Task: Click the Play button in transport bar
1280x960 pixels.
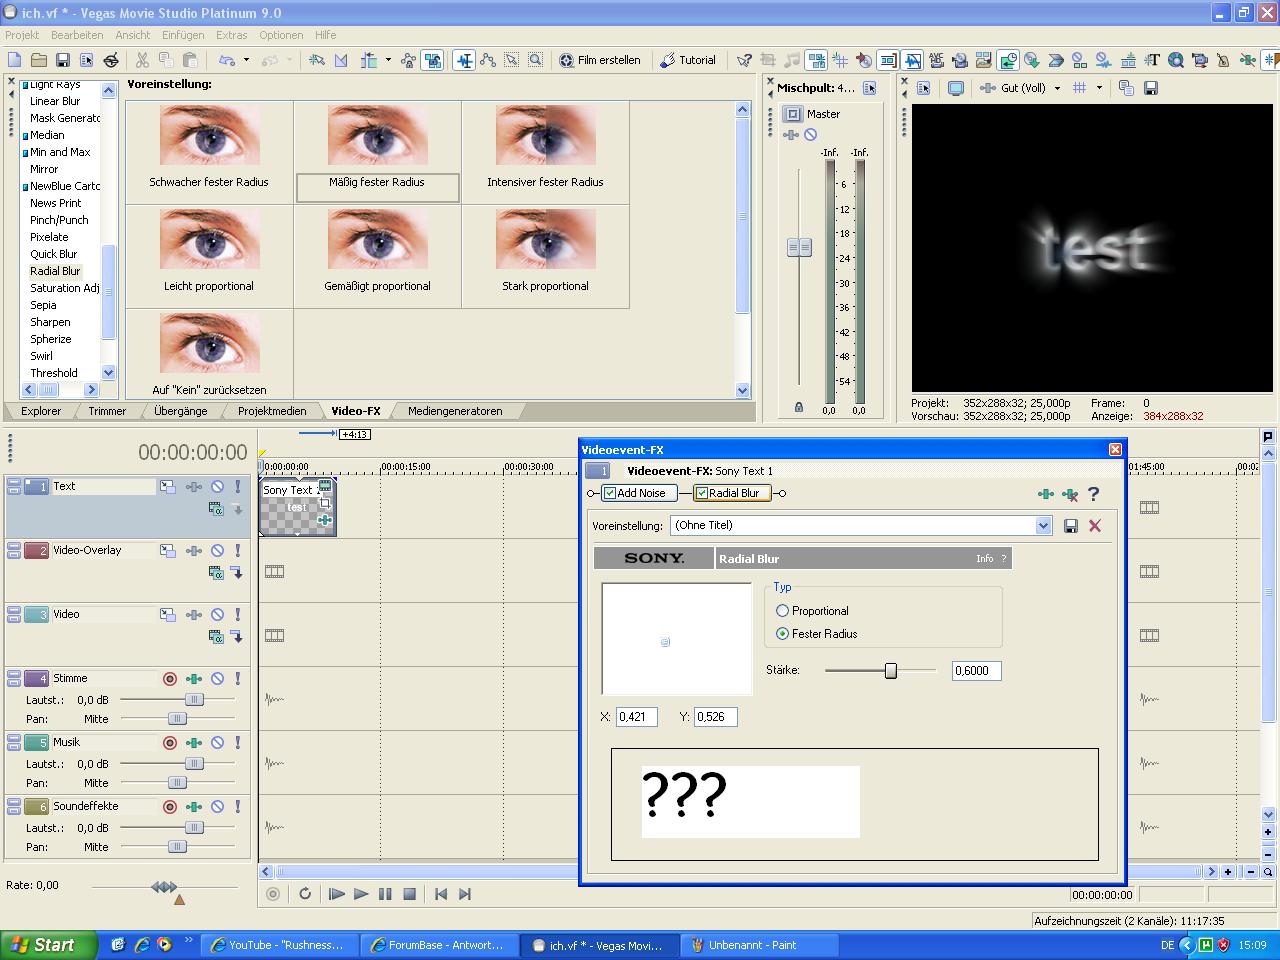Action: pyautogui.click(x=361, y=894)
